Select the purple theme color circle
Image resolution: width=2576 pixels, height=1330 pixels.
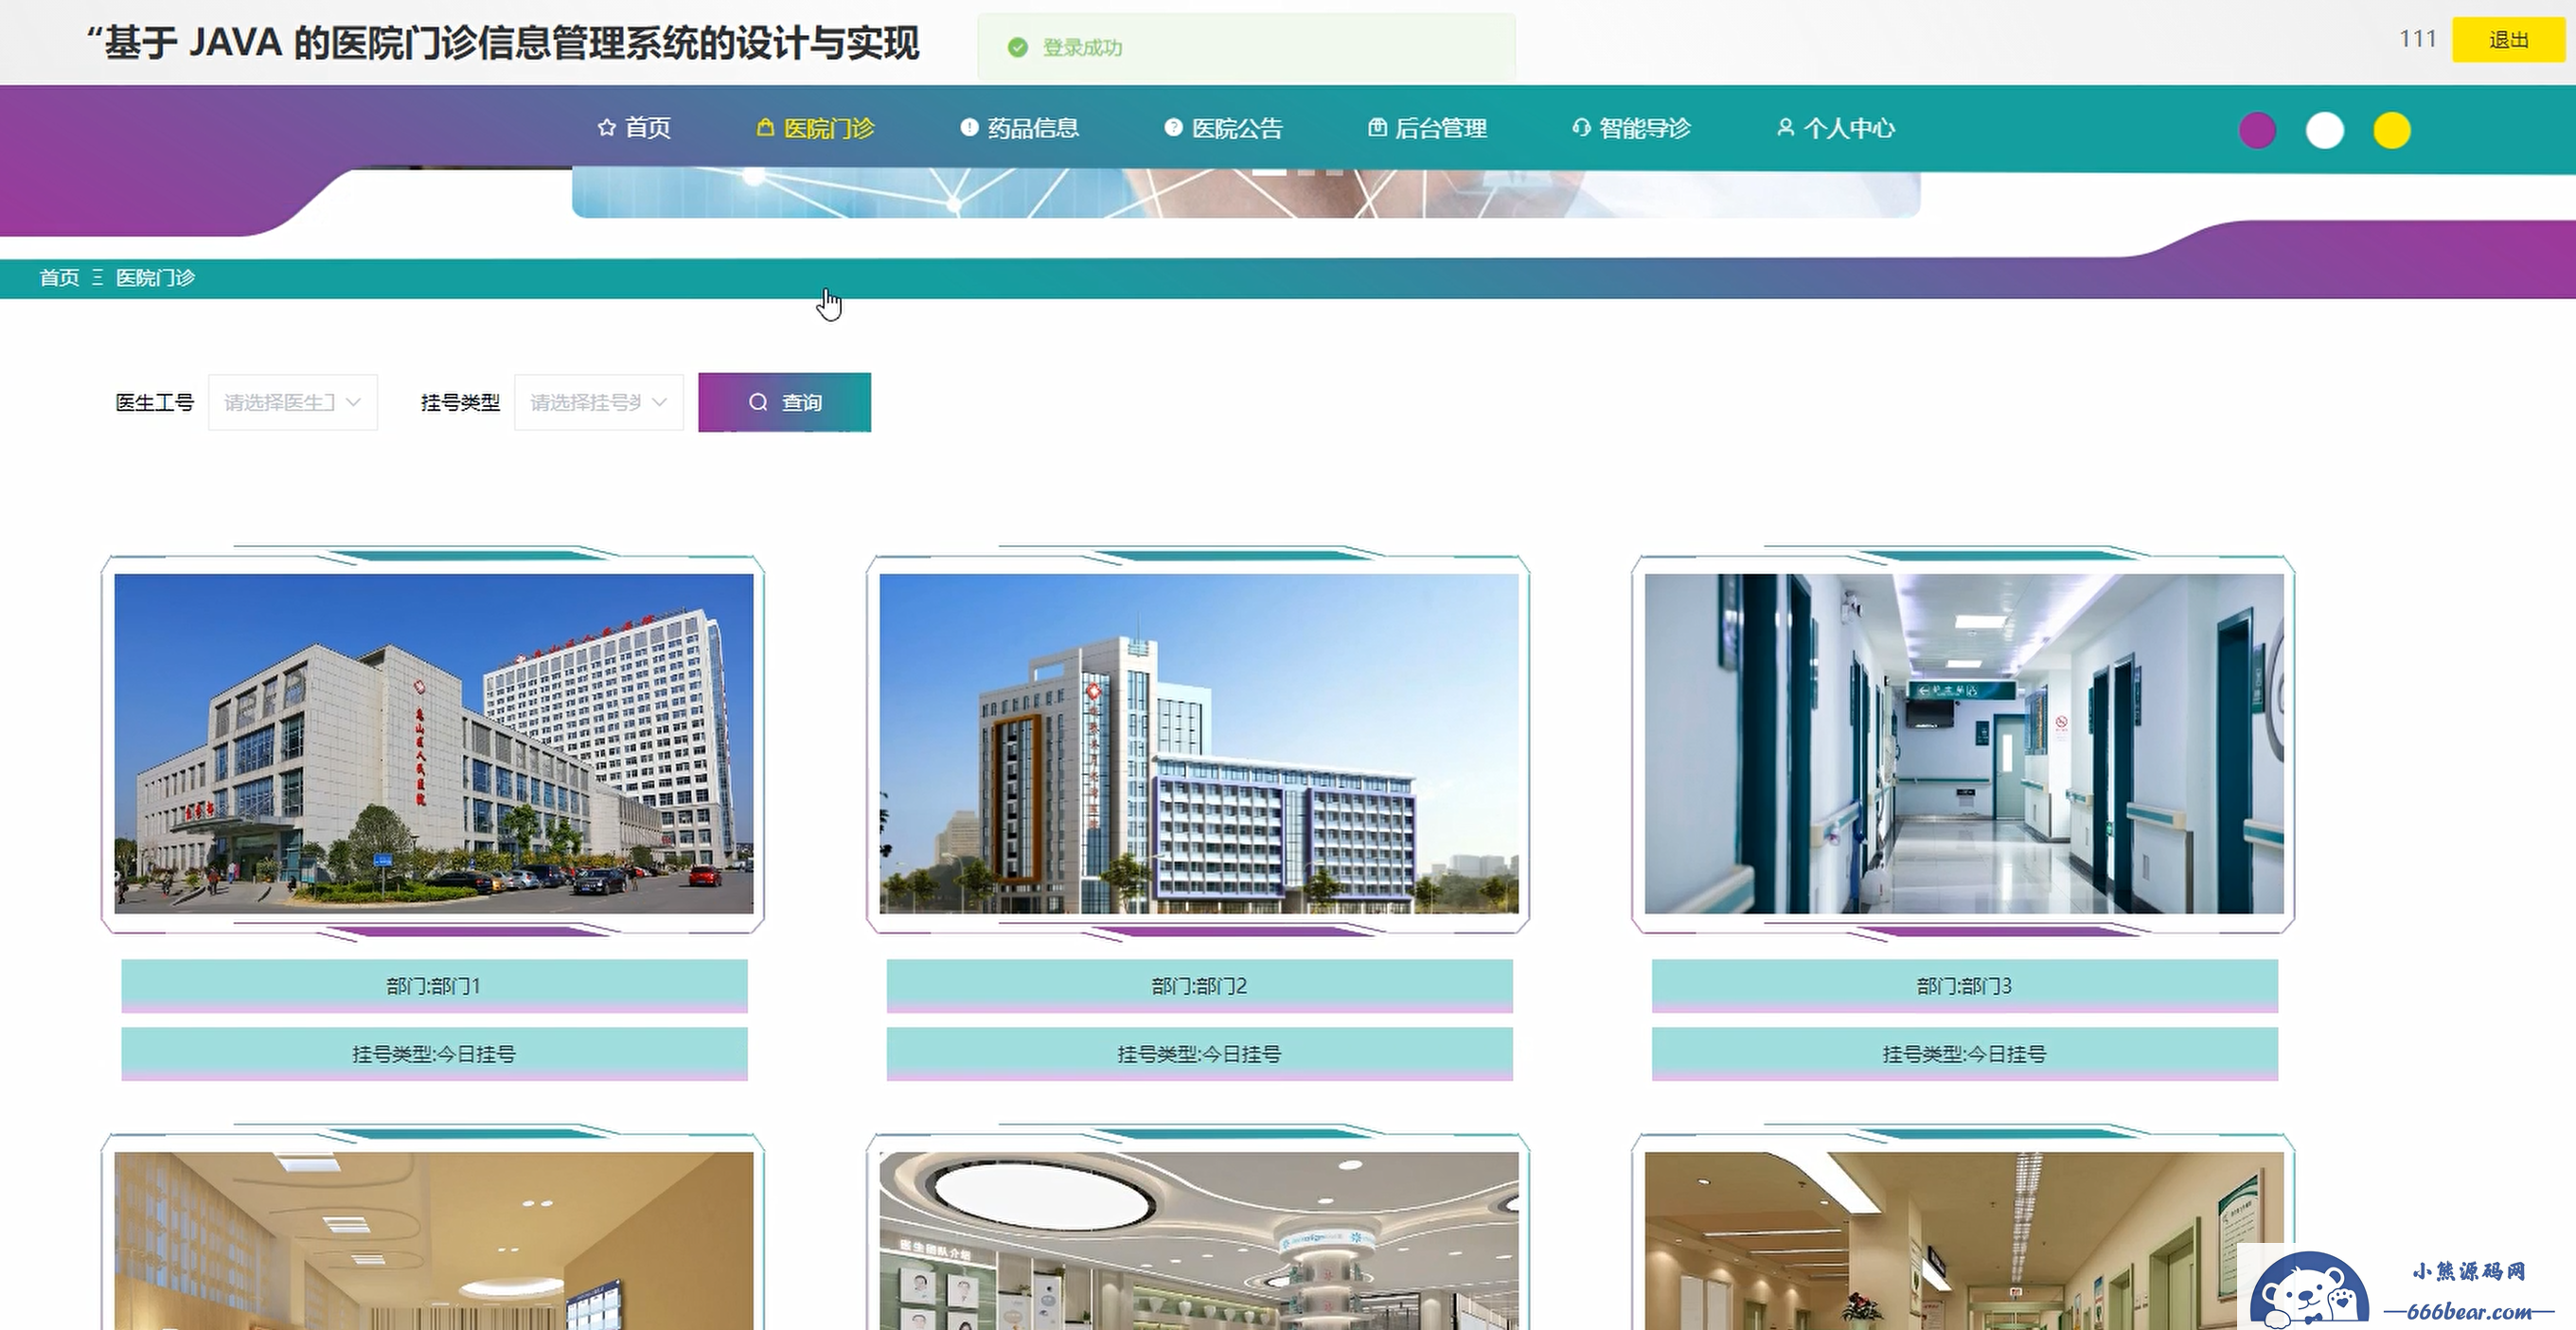pos(2258,130)
